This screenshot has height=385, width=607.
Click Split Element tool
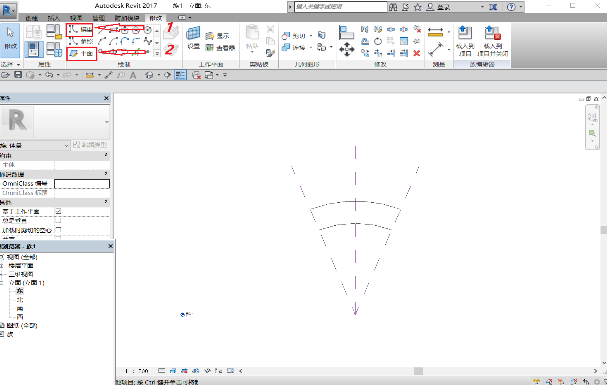(391, 29)
